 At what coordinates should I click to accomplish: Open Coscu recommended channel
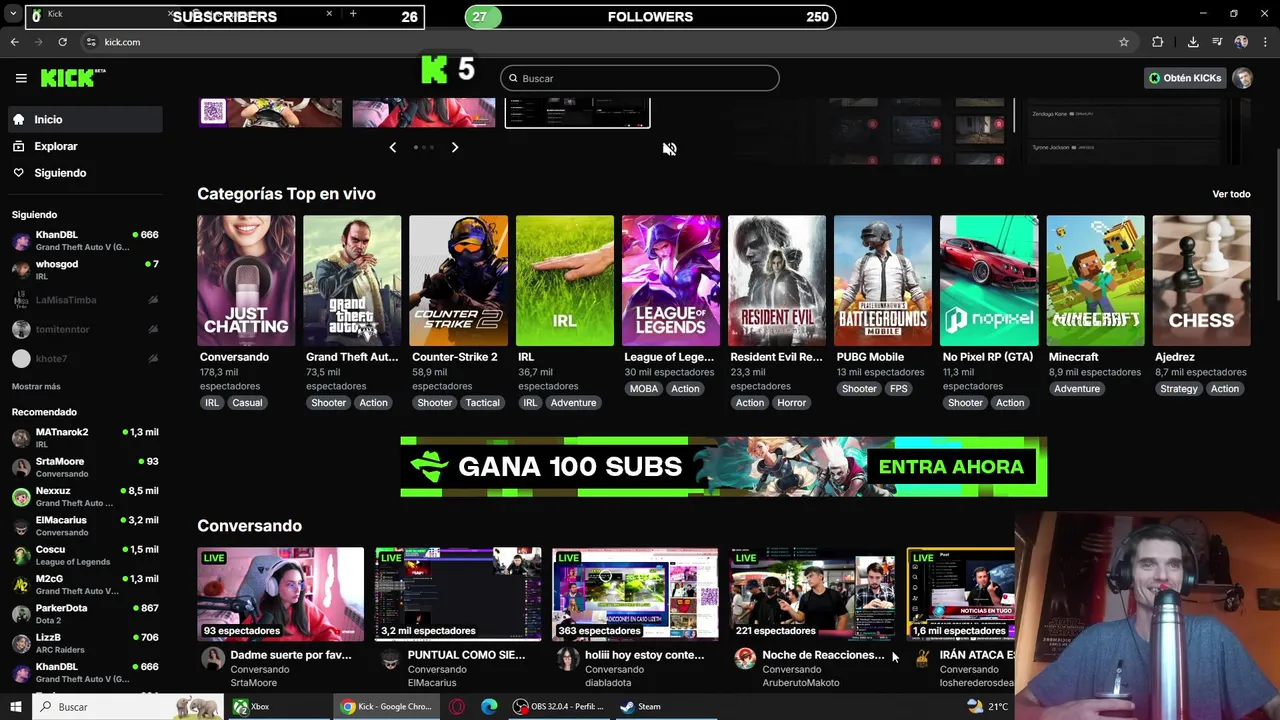pos(85,555)
